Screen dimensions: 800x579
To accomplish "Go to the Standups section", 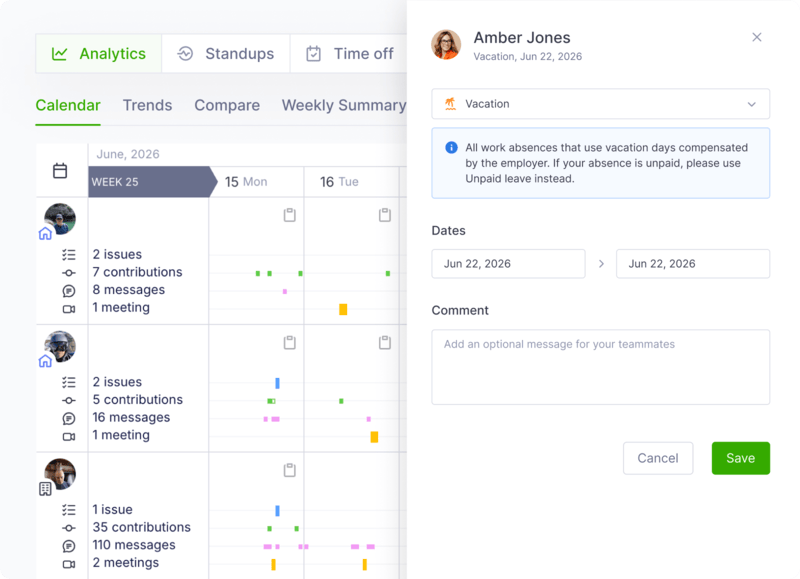I will pos(226,54).
